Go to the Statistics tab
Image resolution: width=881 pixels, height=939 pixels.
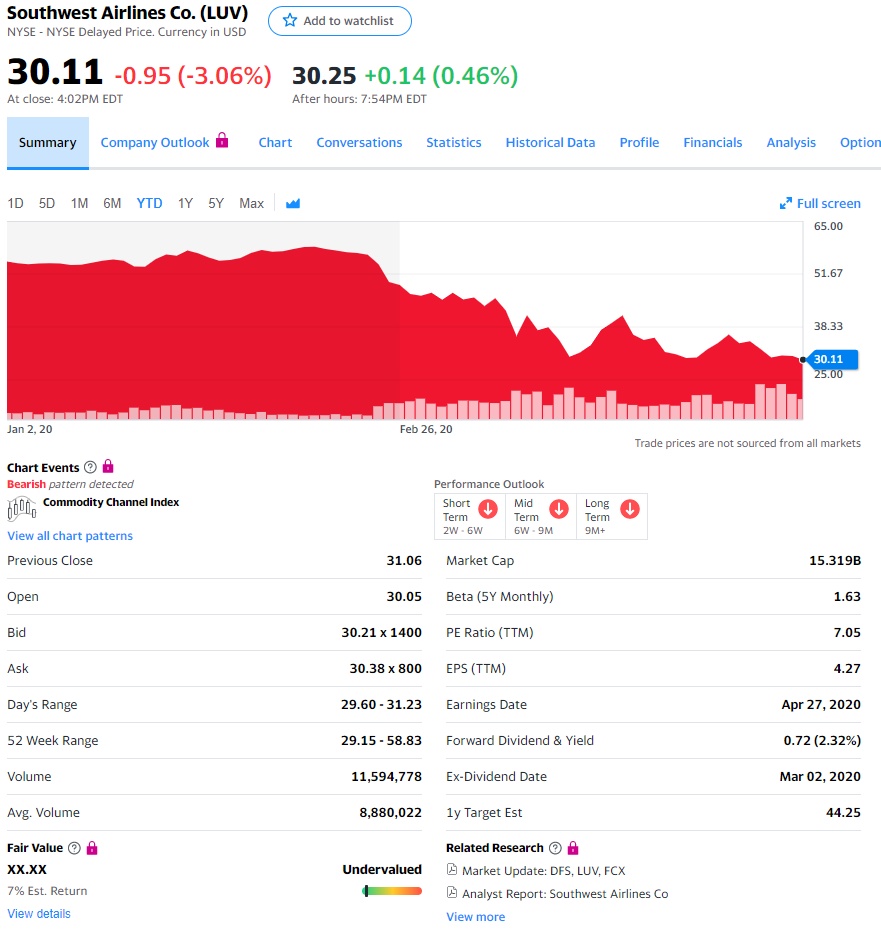[453, 143]
